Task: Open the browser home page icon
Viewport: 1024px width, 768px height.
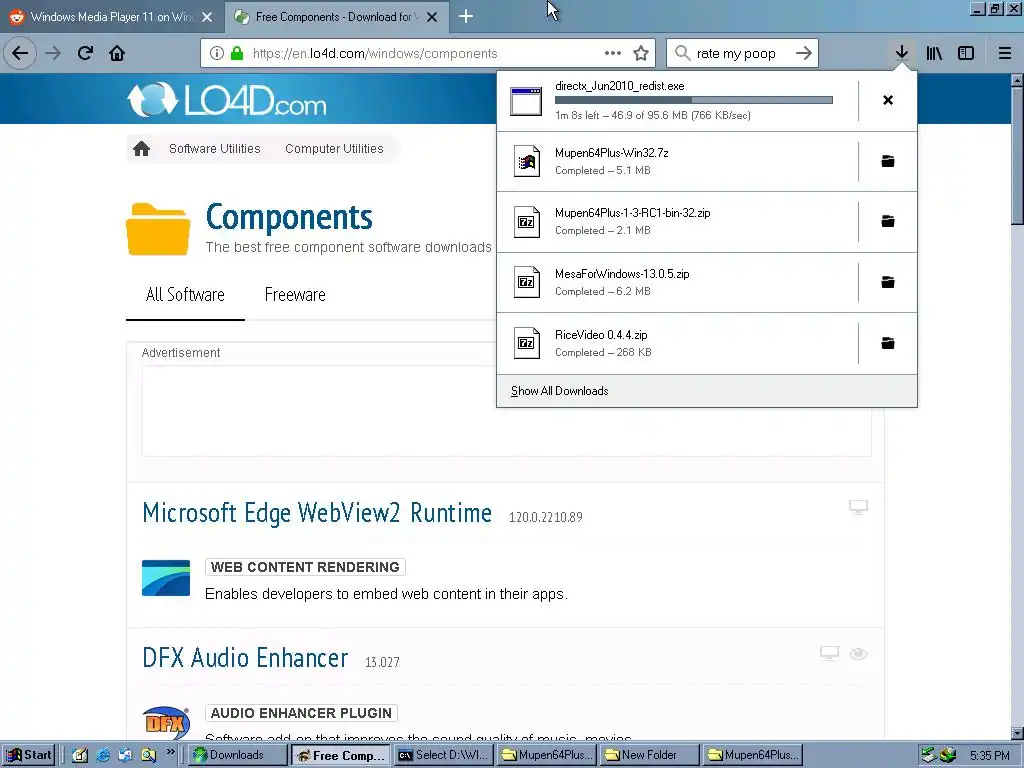Action: click(117, 53)
